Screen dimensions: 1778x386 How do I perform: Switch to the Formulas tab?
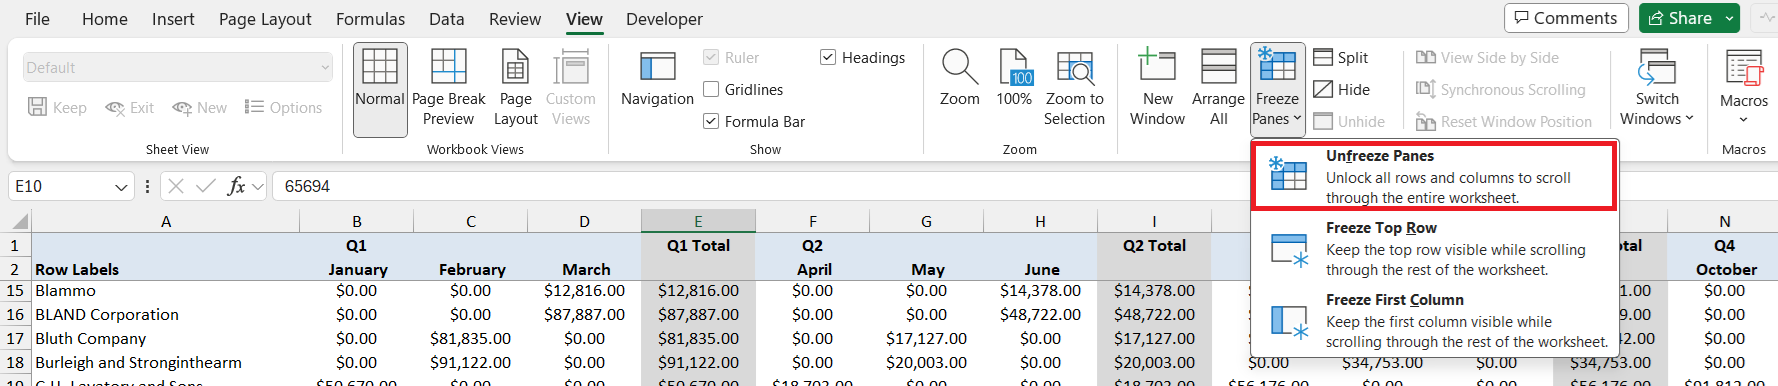(x=370, y=19)
